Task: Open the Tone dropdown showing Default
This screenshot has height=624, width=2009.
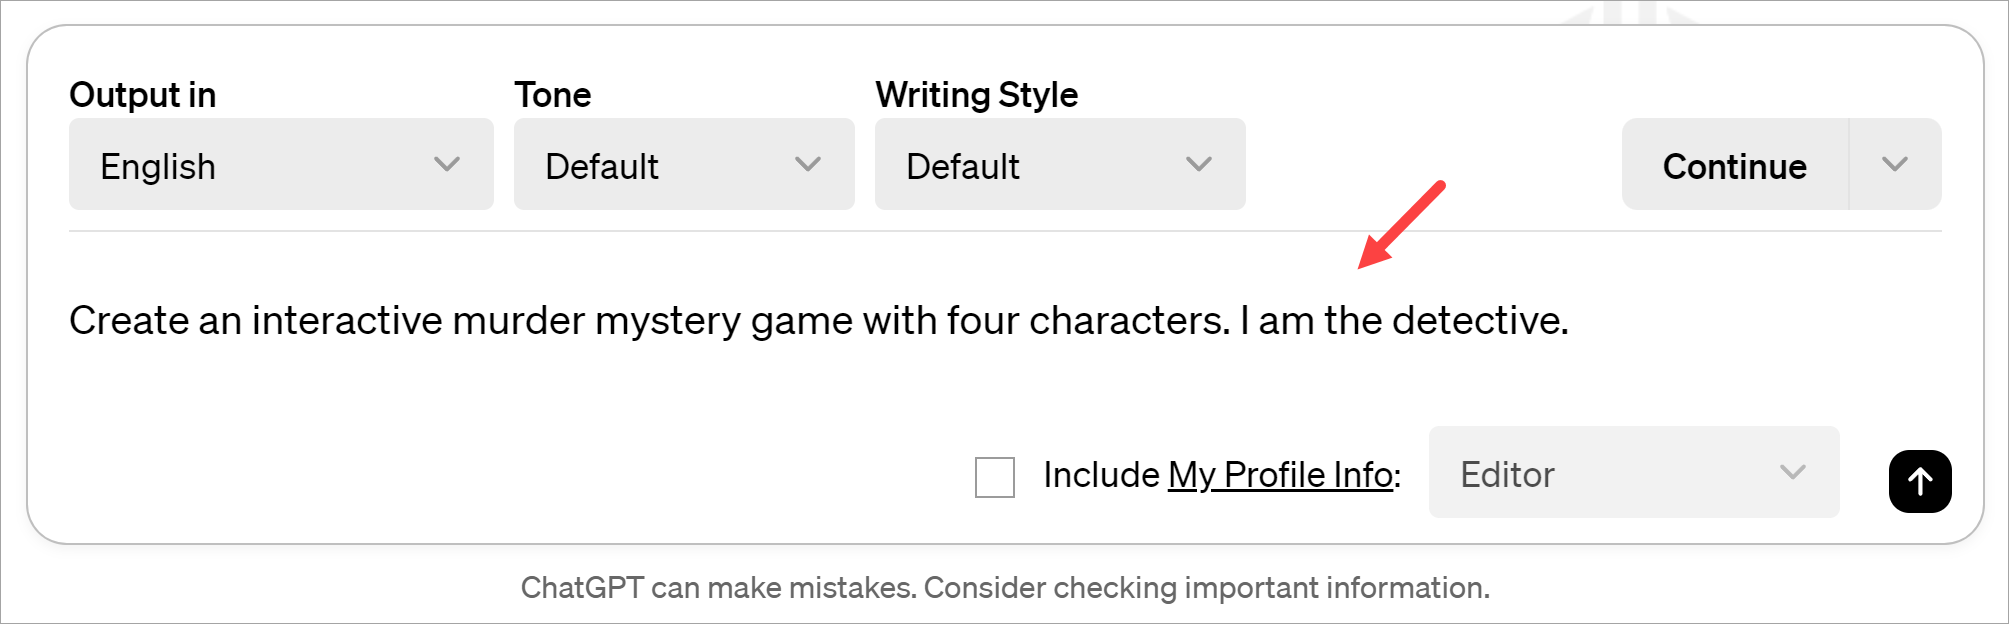Action: [683, 163]
